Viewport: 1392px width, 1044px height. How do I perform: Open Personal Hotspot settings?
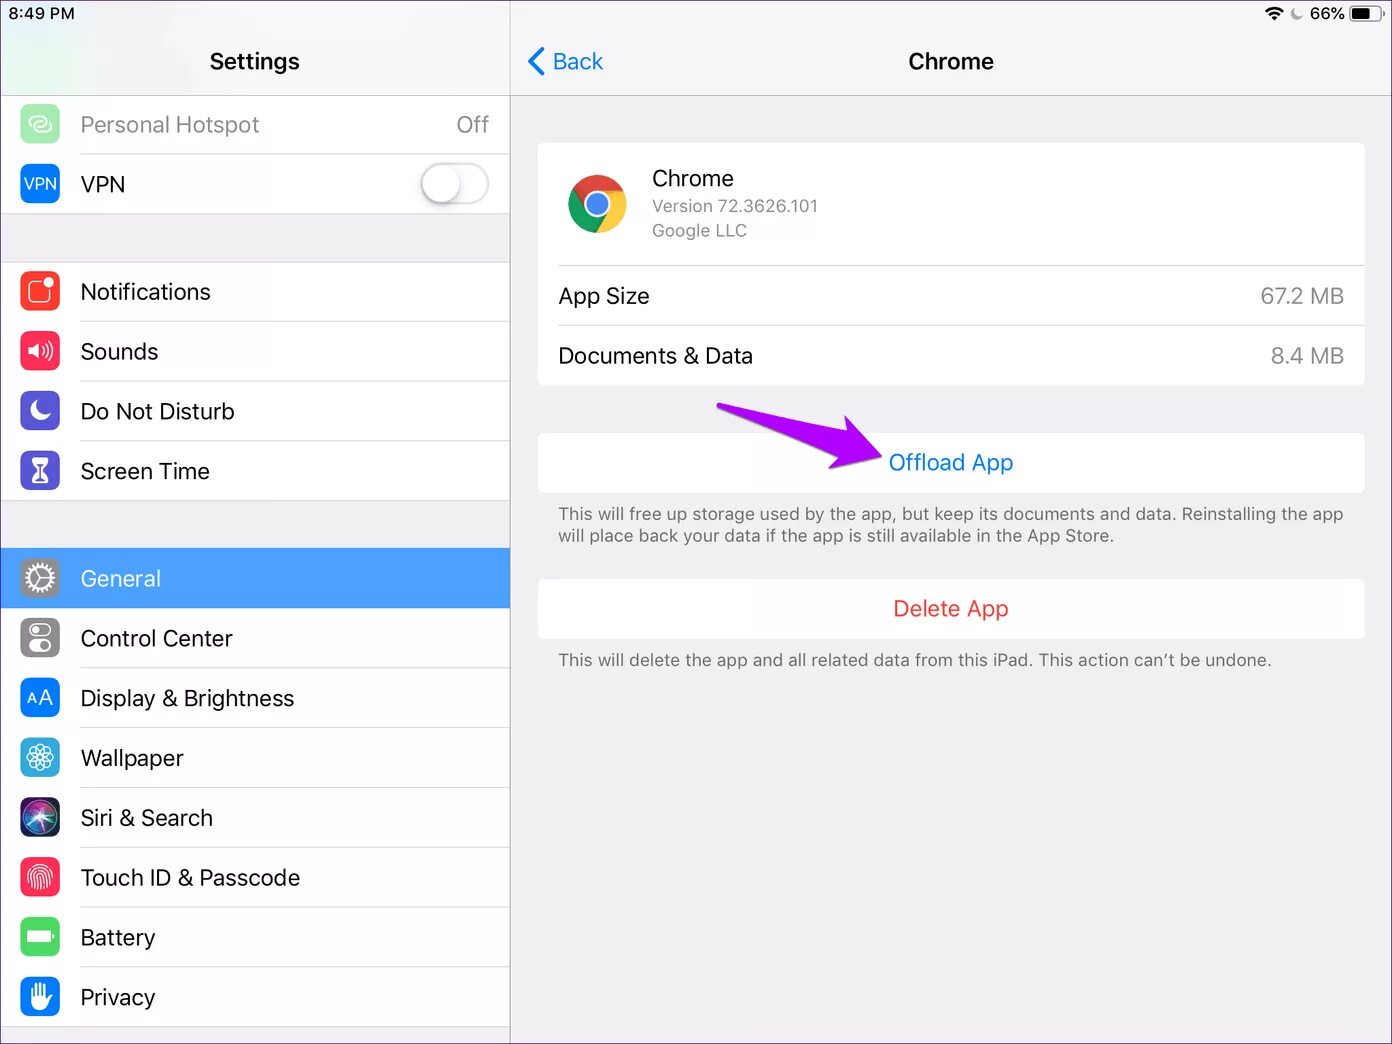tap(255, 125)
